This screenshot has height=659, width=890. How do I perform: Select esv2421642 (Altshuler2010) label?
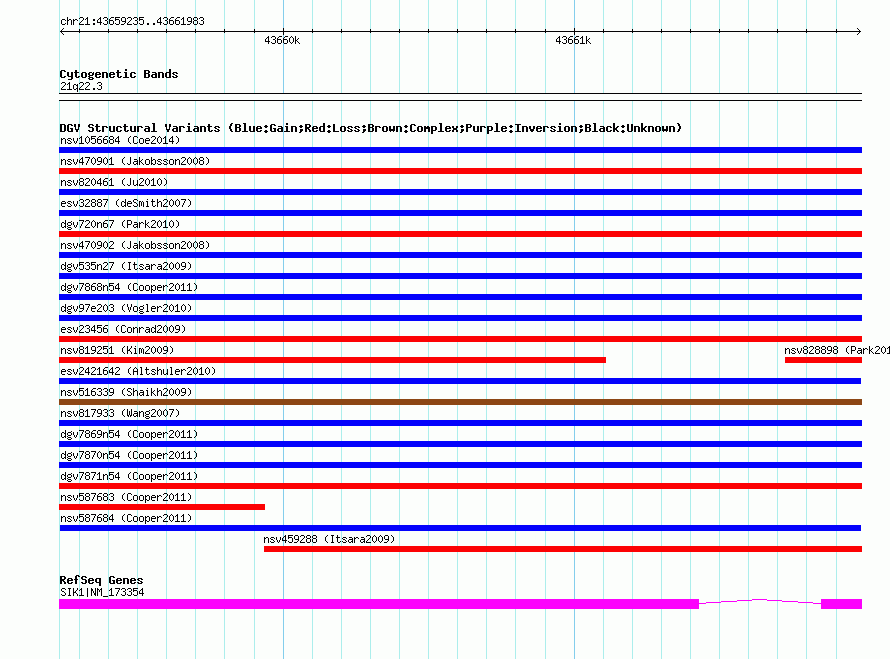click(x=138, y=371)
